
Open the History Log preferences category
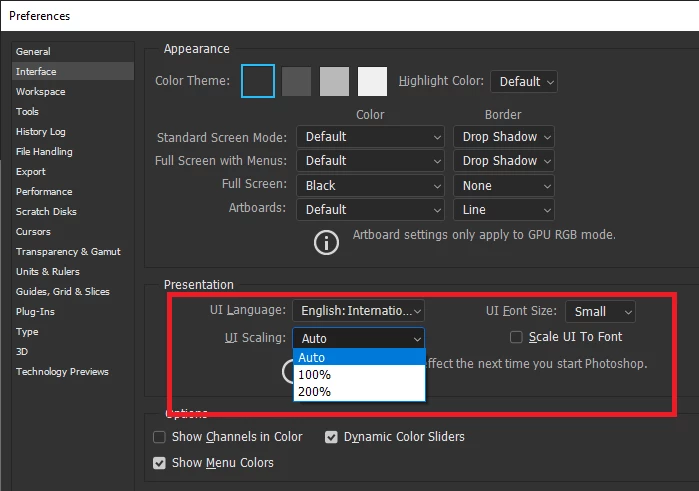73,132
